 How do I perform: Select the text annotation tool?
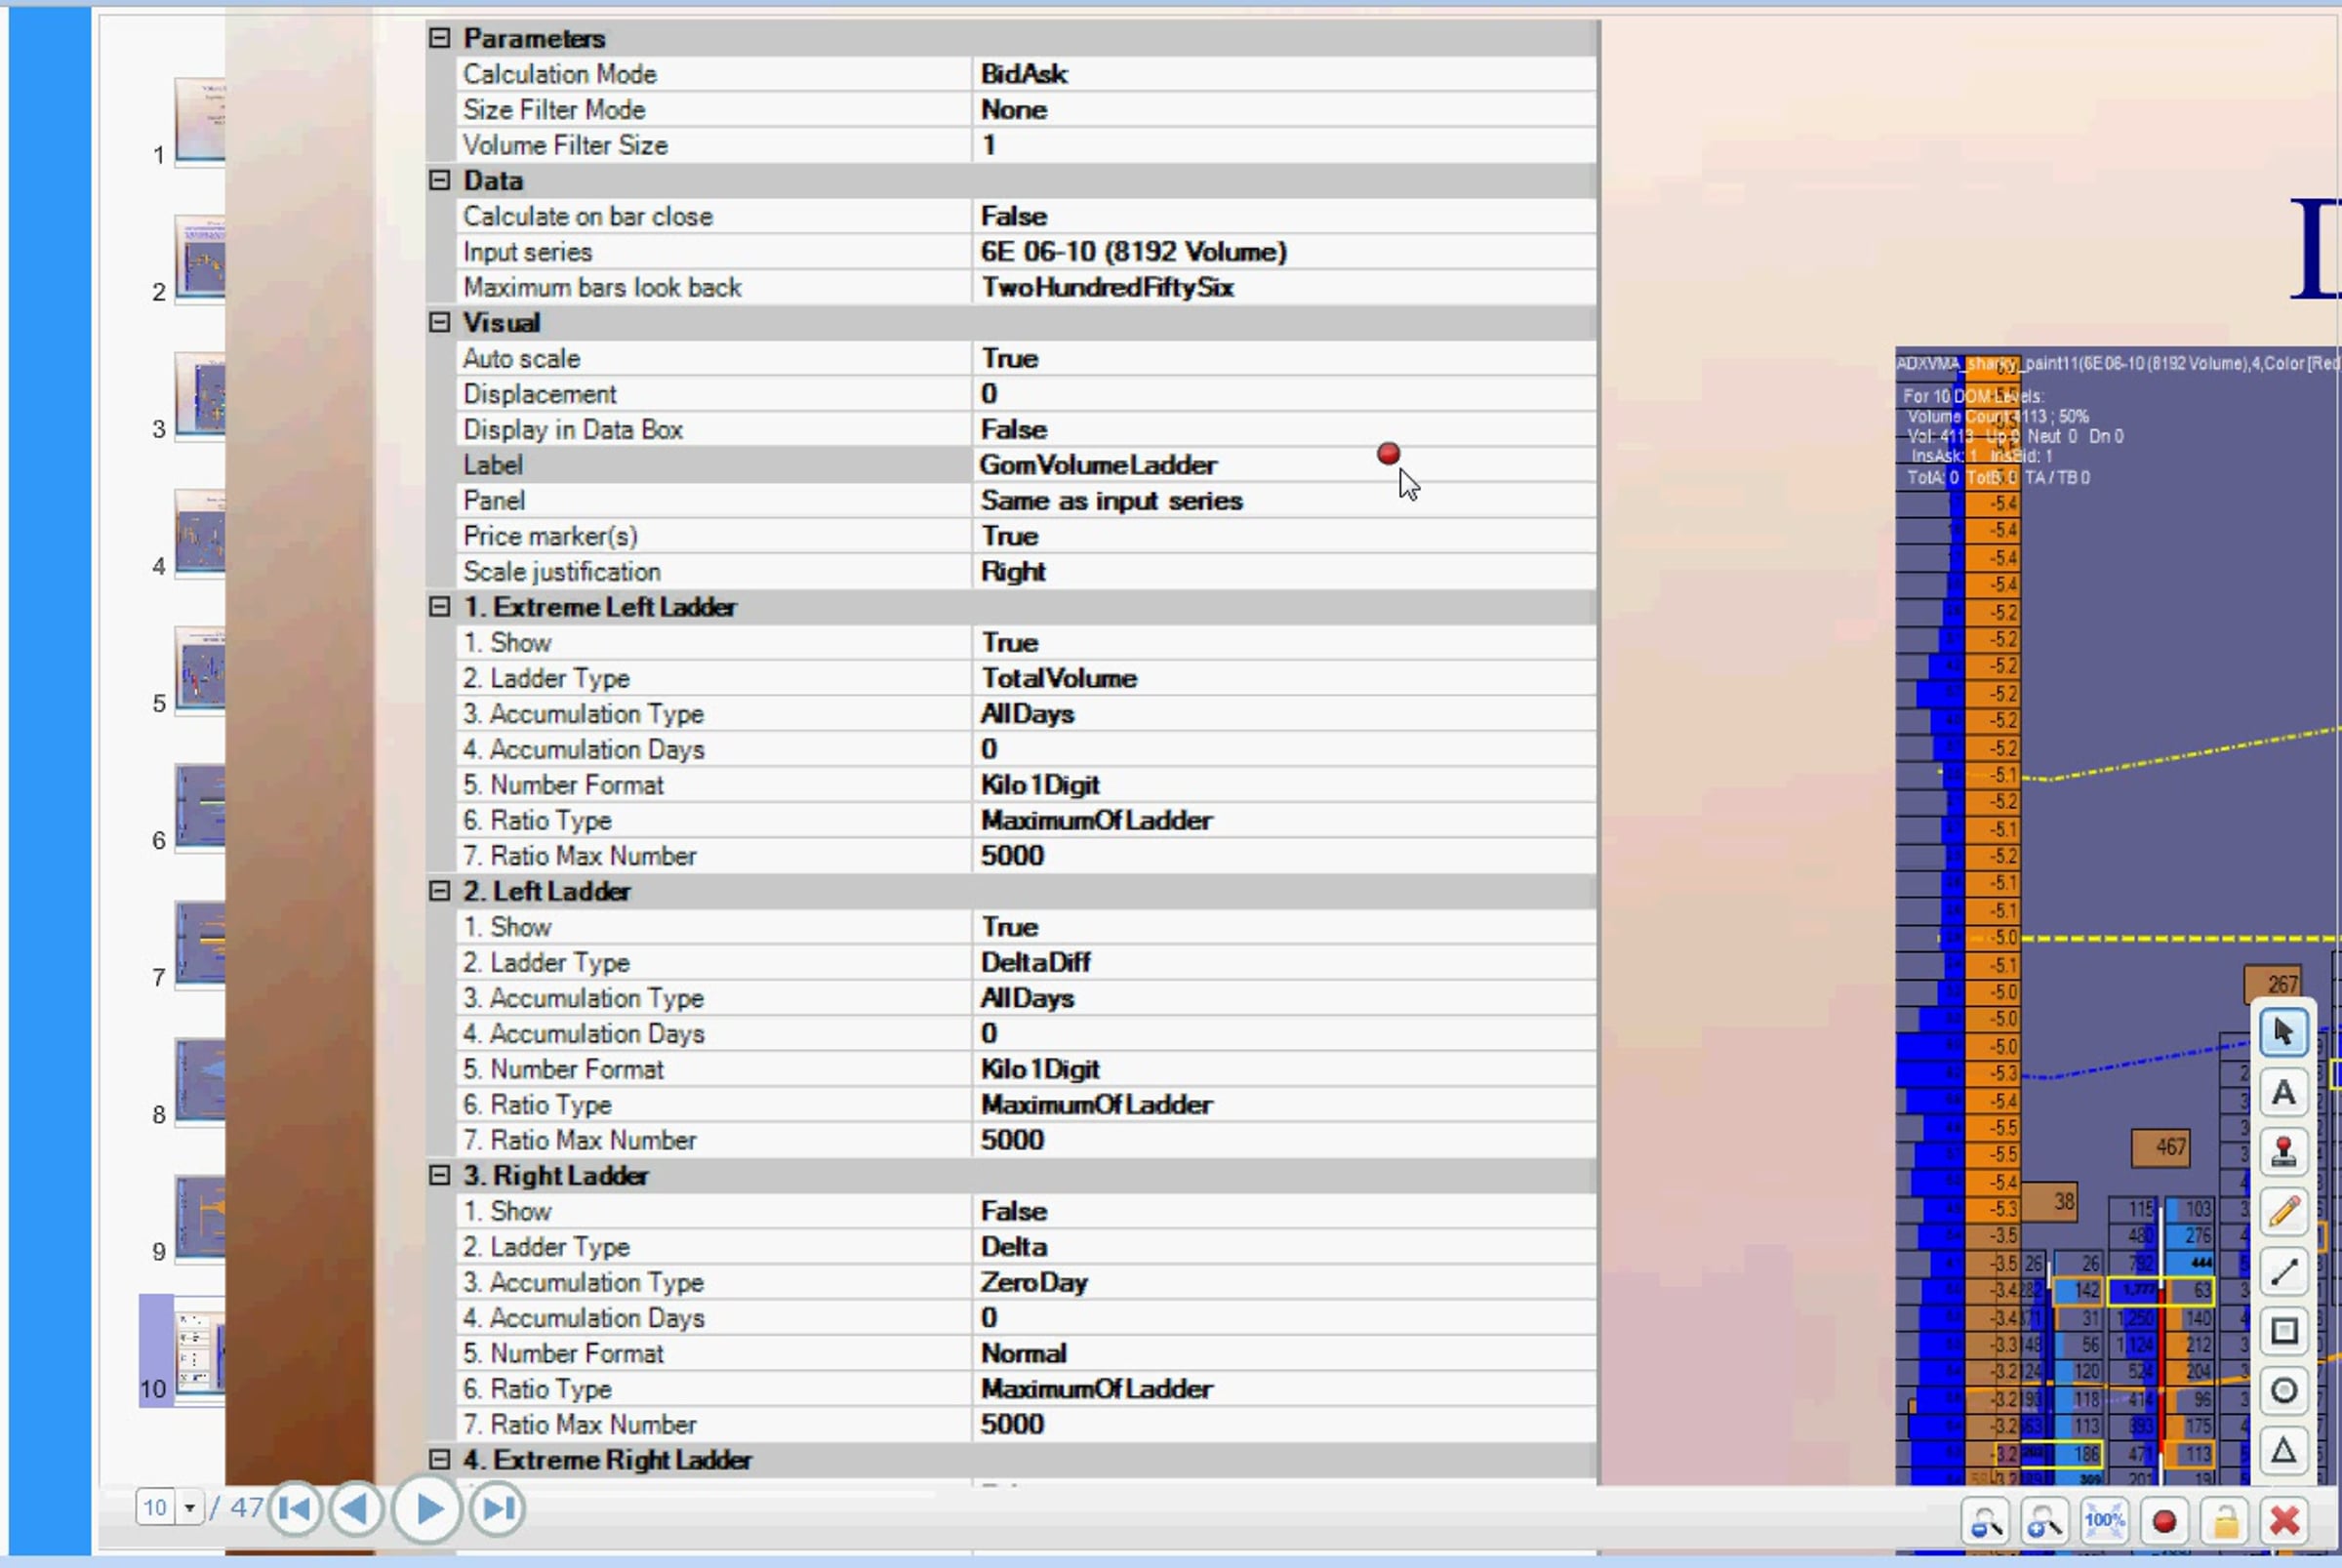[x=2283, y=1093]
